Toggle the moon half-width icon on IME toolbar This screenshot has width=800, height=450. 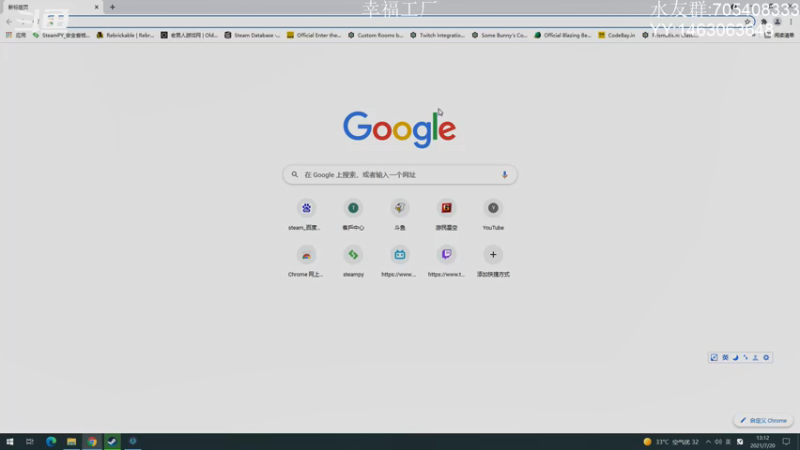pyautogui.click(x=735, y=358)
